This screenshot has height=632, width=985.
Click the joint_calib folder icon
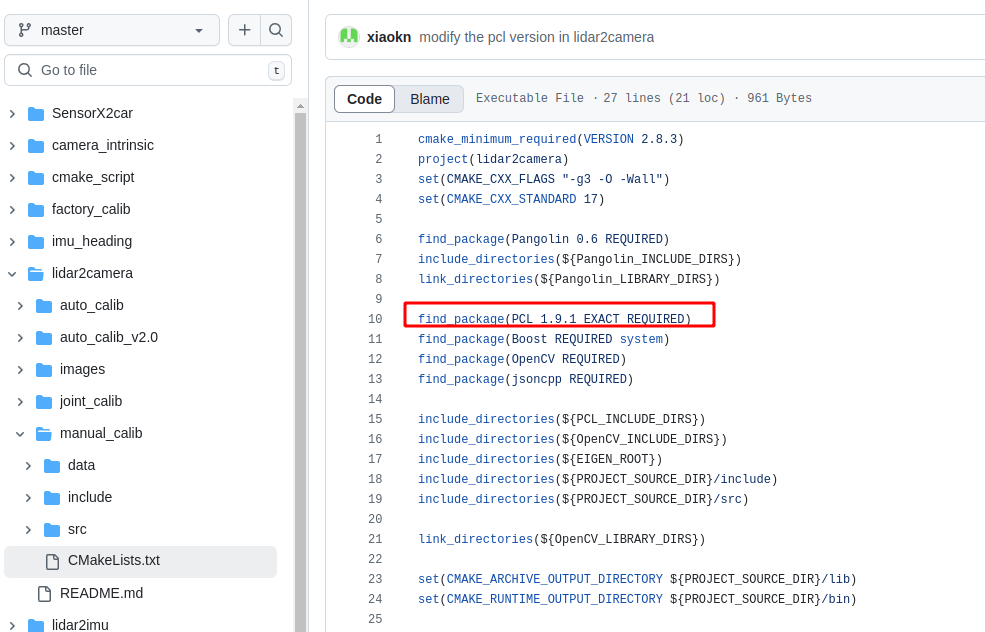[44, 402]
